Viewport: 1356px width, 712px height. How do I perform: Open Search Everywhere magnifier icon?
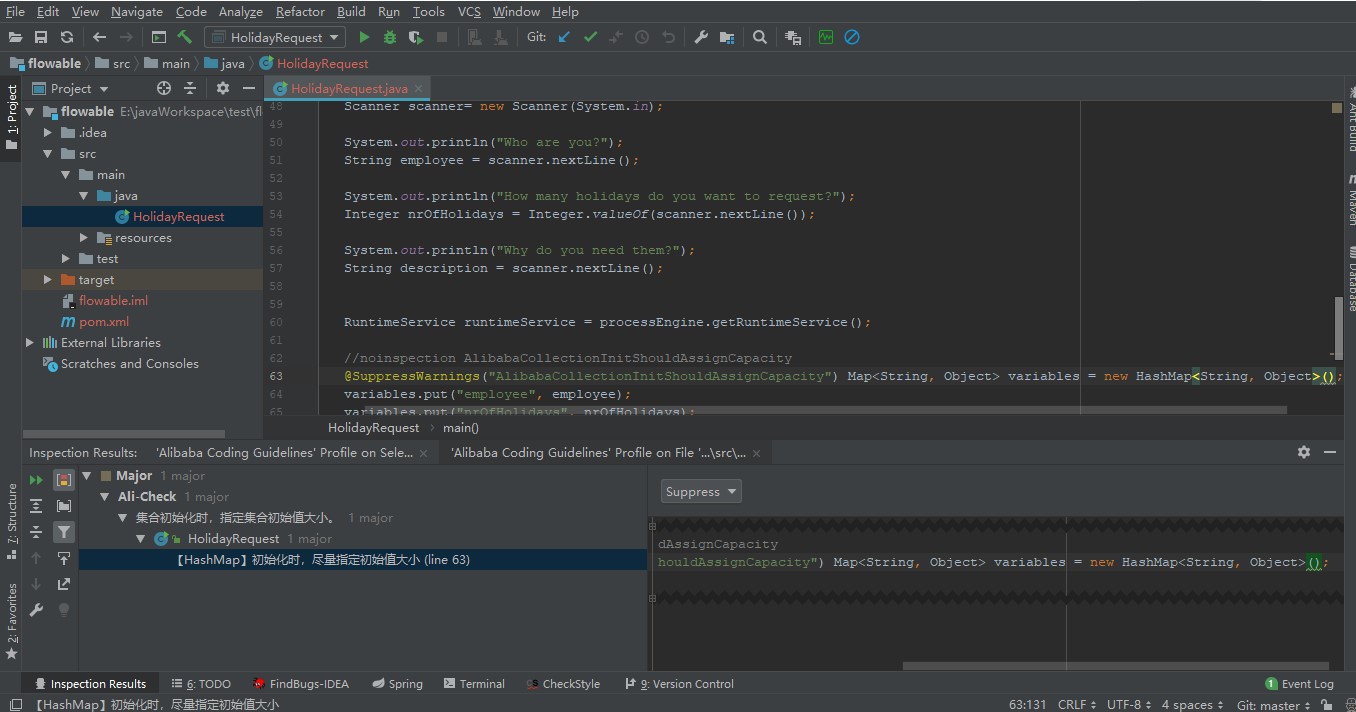click(x=760, y=37)
